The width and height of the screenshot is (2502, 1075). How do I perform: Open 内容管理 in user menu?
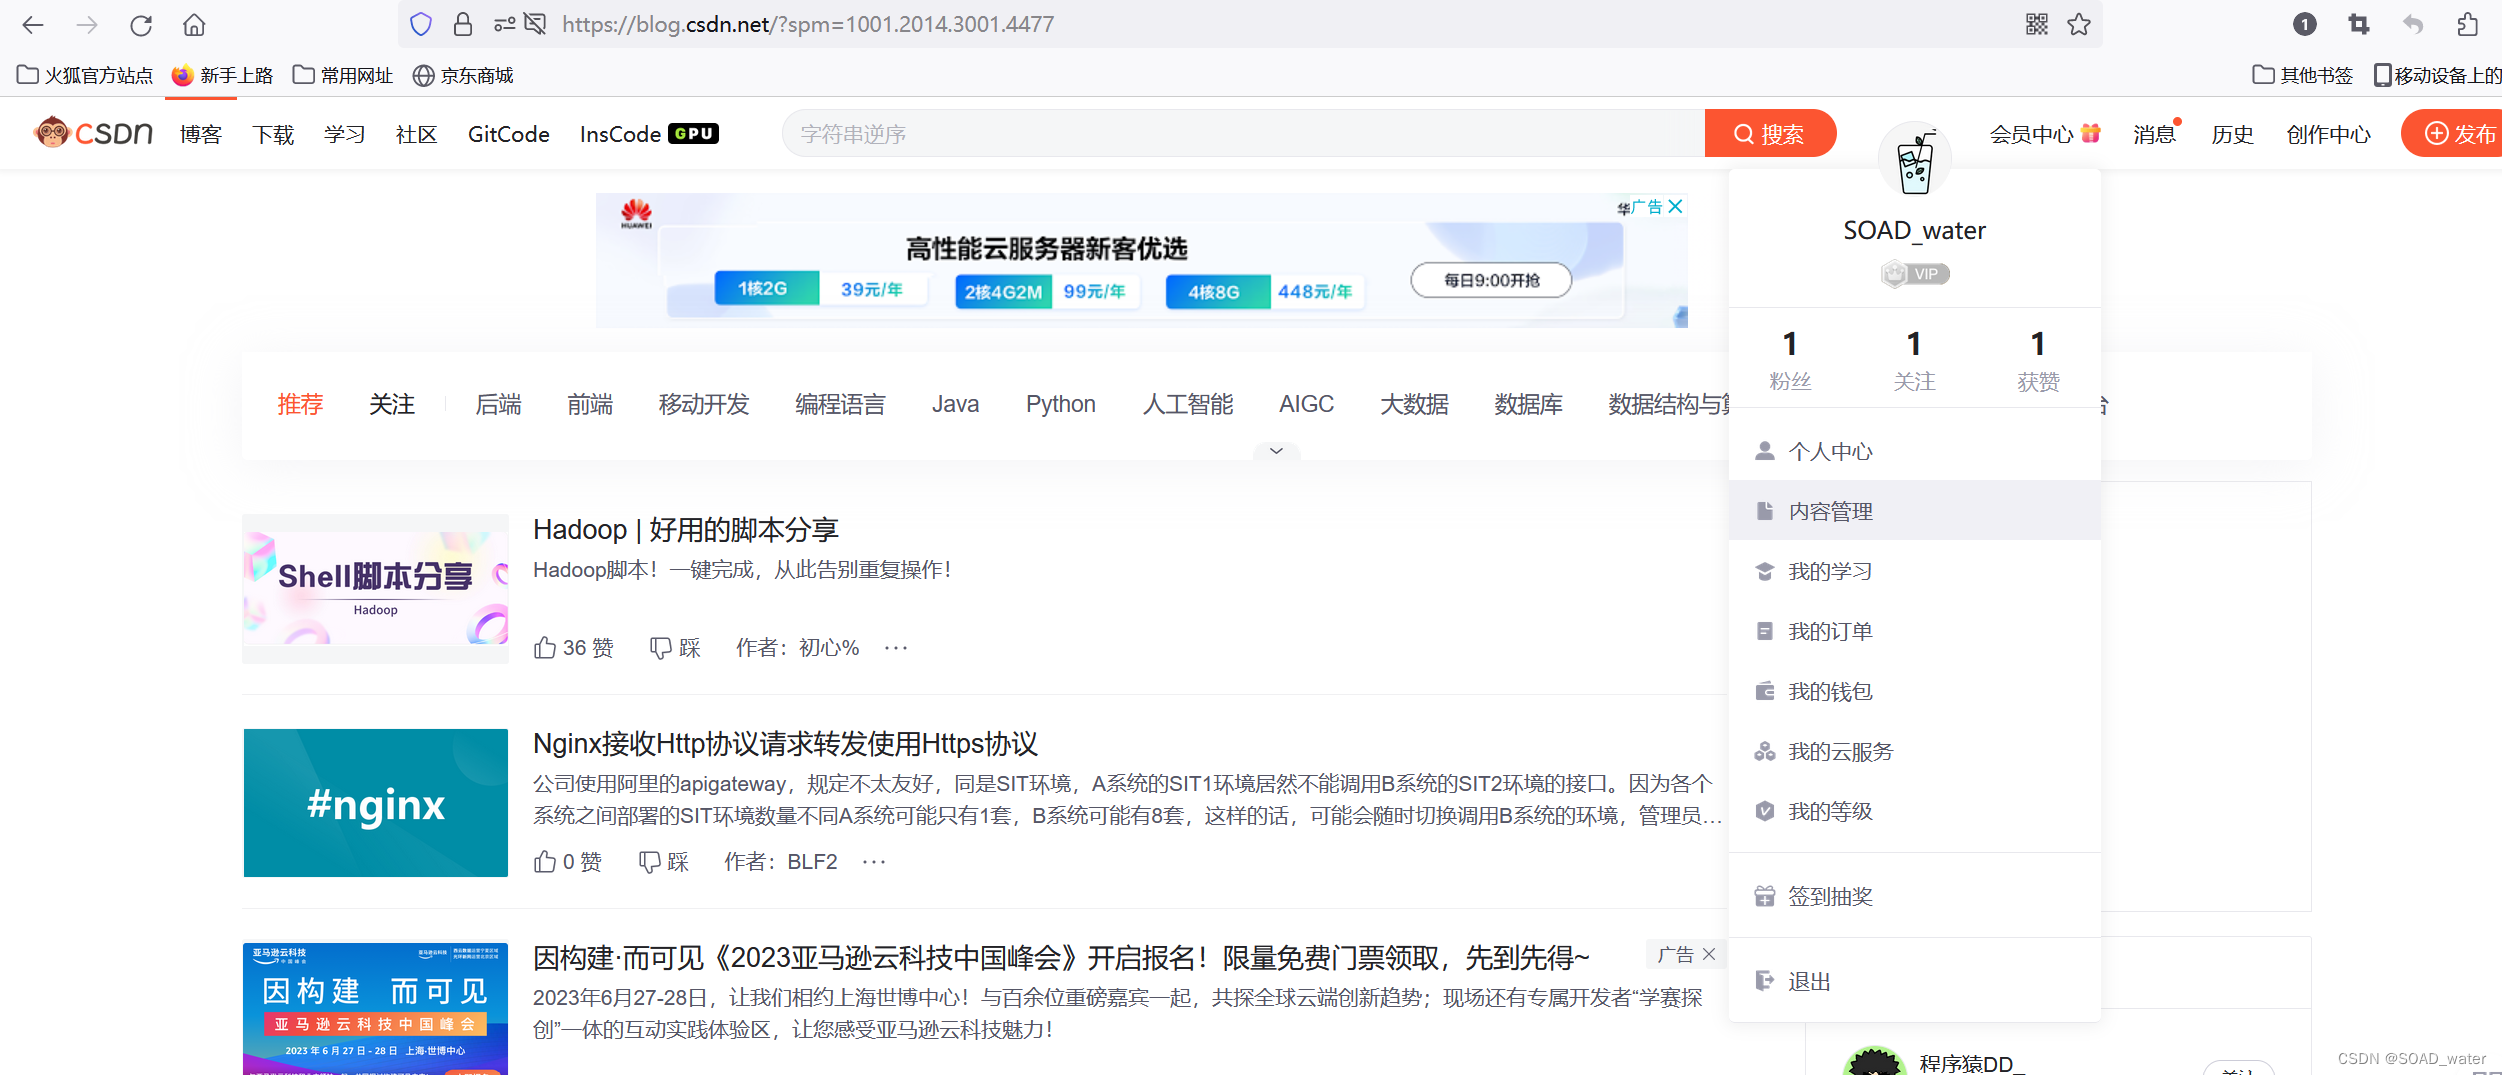1914,511
